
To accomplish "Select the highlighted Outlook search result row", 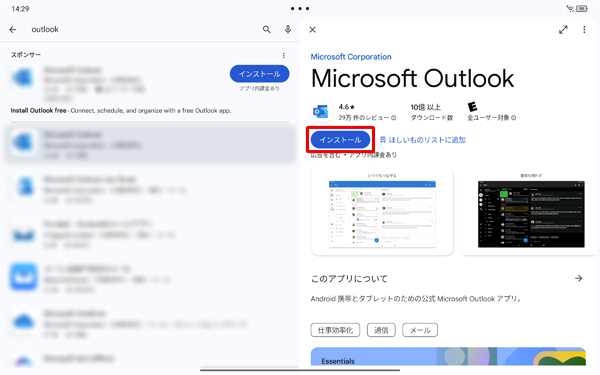I will point(150,145).
